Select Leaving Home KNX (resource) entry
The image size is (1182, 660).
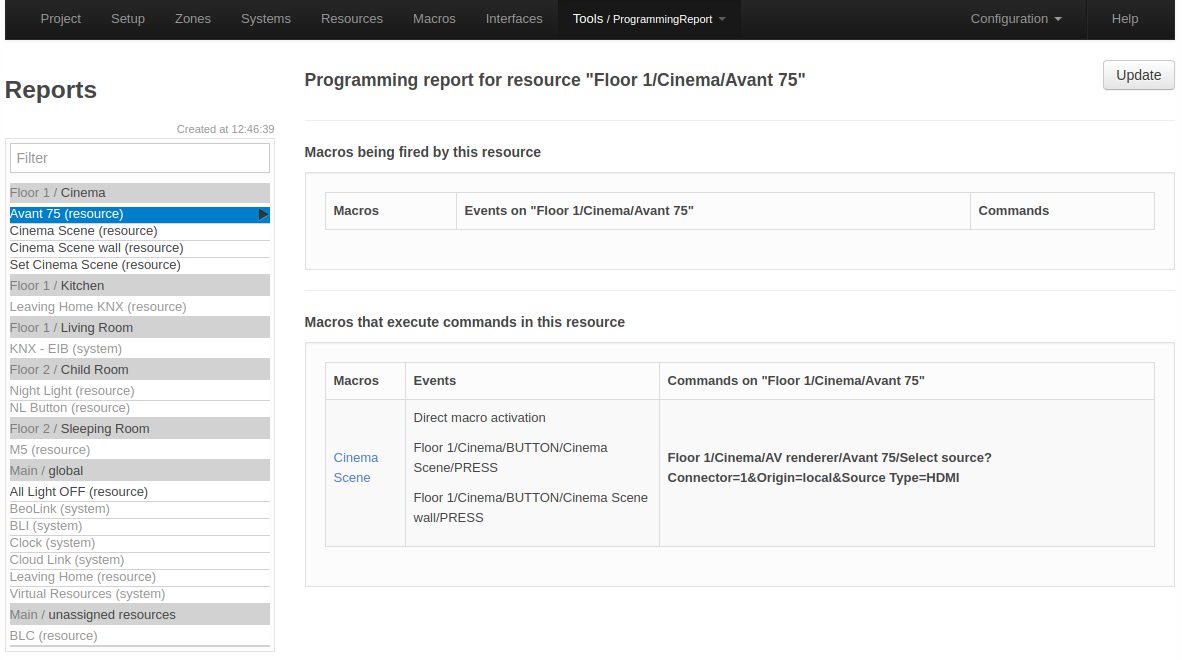click(139, 307)
